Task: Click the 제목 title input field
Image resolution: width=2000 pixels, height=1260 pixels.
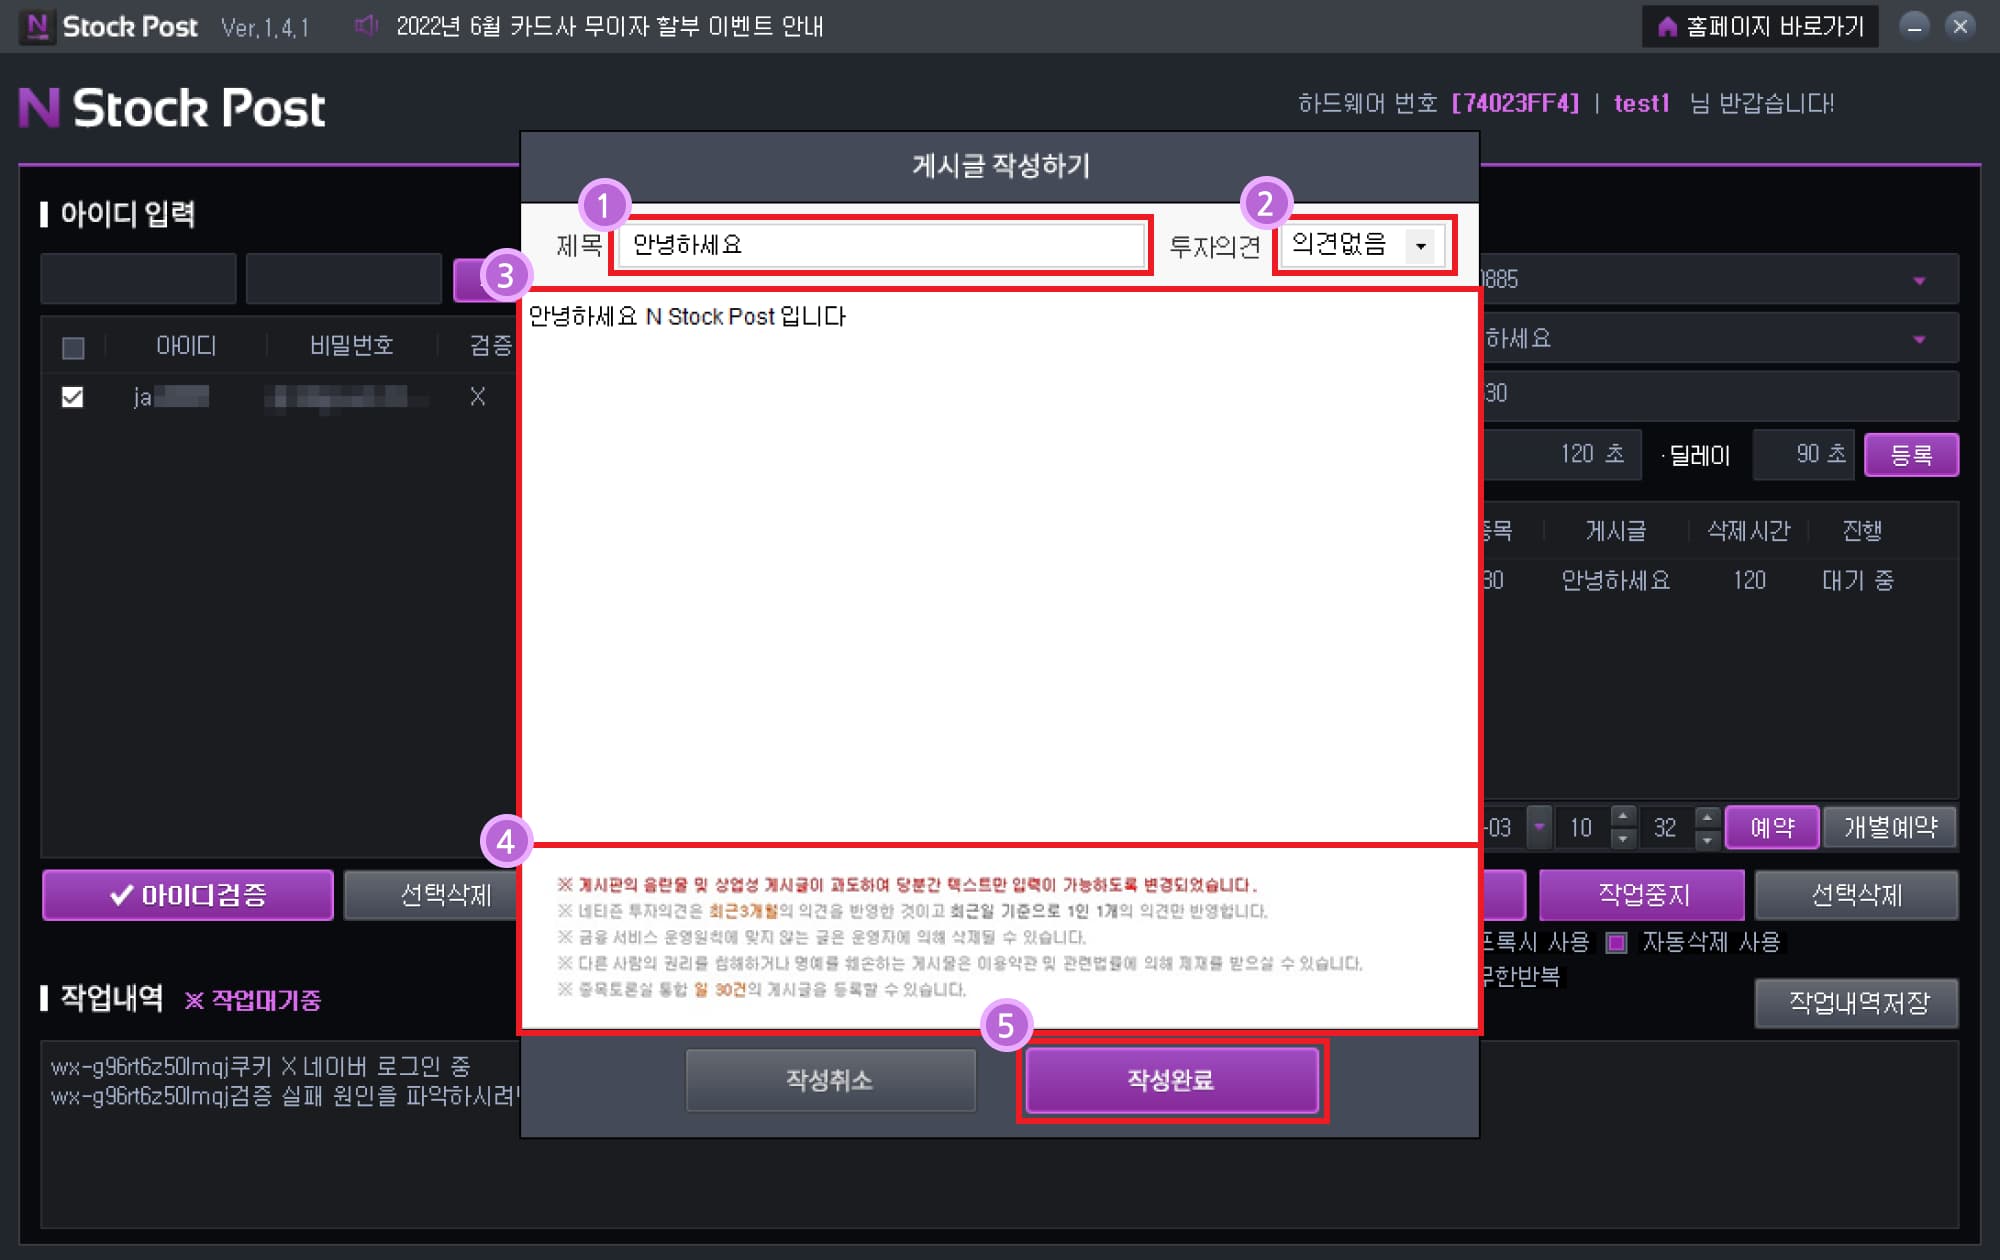Action: click(881, 245)
